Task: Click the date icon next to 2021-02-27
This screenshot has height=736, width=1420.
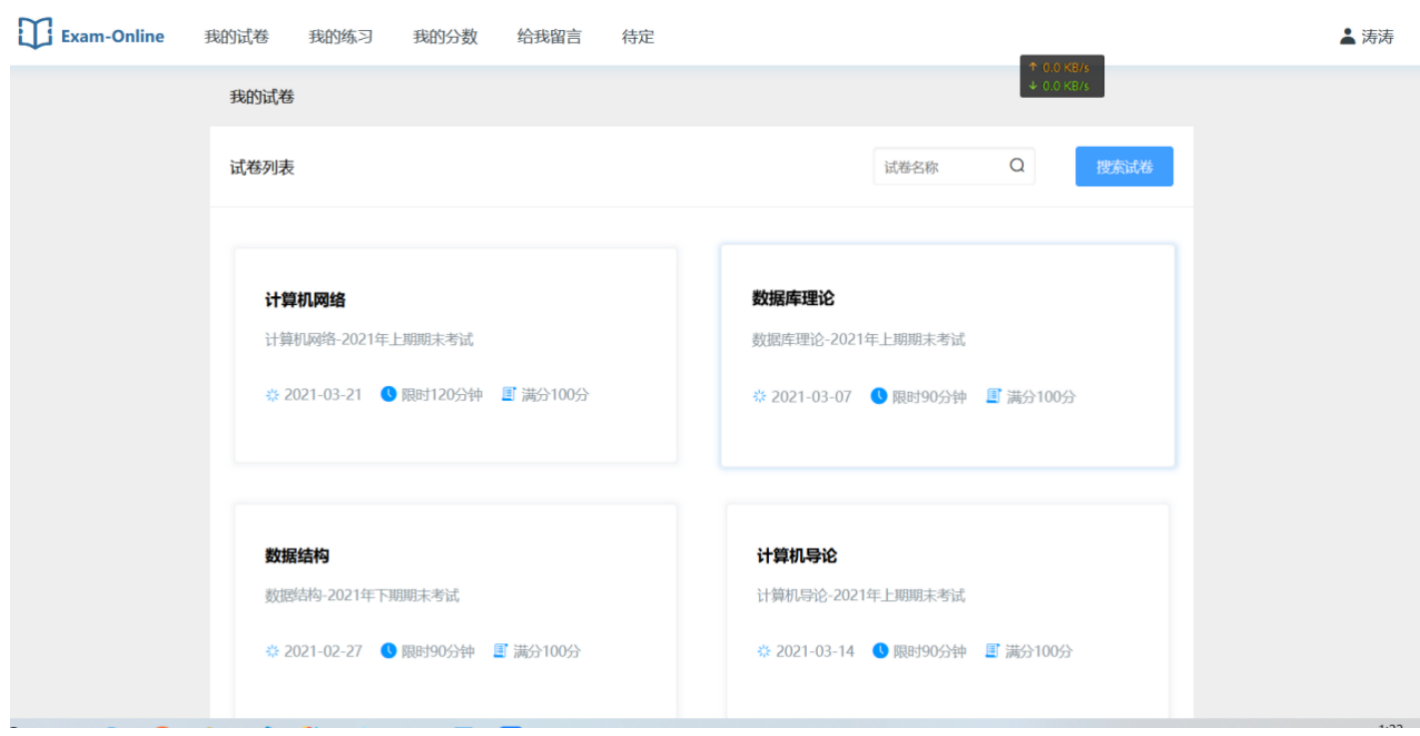Action: tap(272, 651)
